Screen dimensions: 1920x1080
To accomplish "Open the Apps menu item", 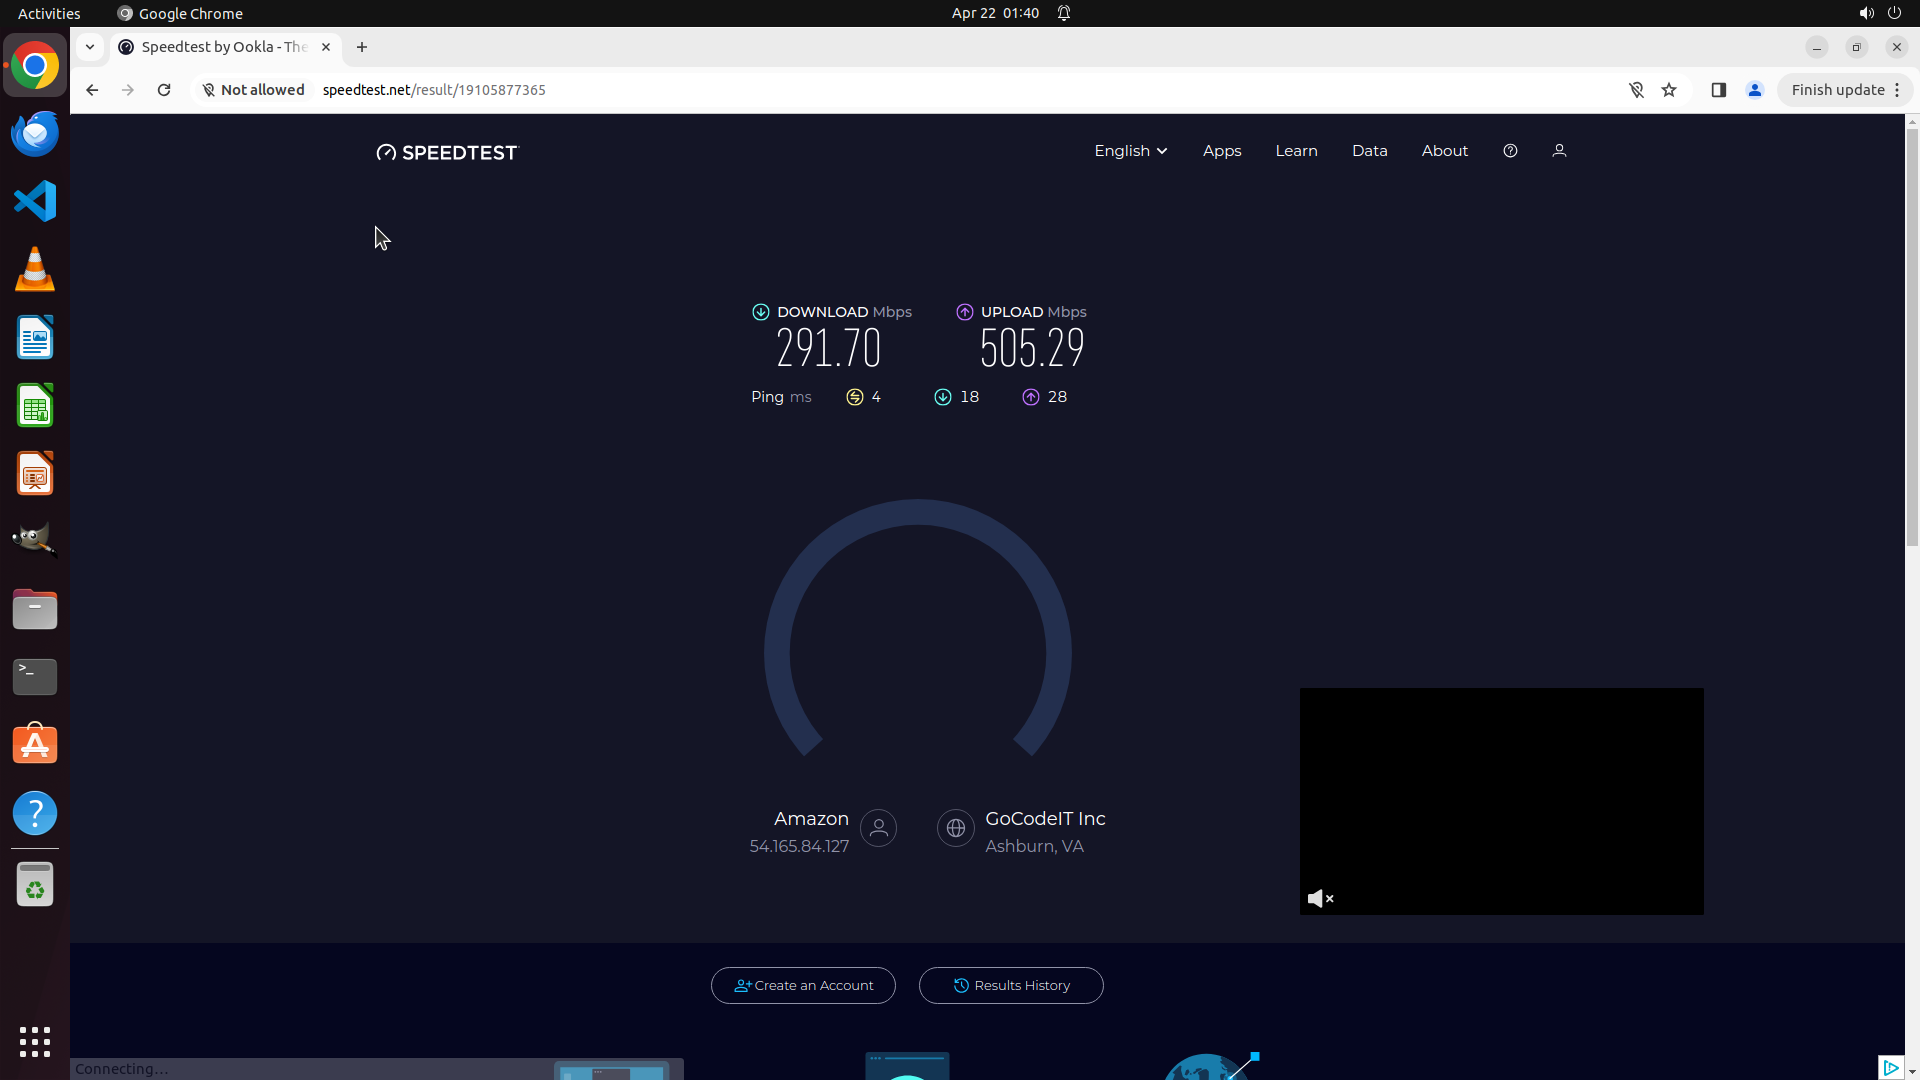I will click(1222, 151).
